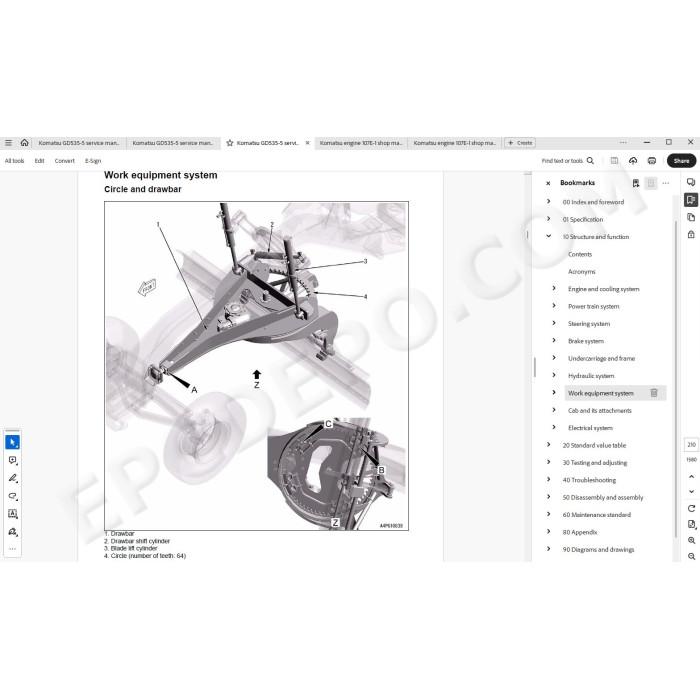Expand the 00 Index and foreword bookmark
The width and height of the screenshot is (700, 700).
pos(549,201)
